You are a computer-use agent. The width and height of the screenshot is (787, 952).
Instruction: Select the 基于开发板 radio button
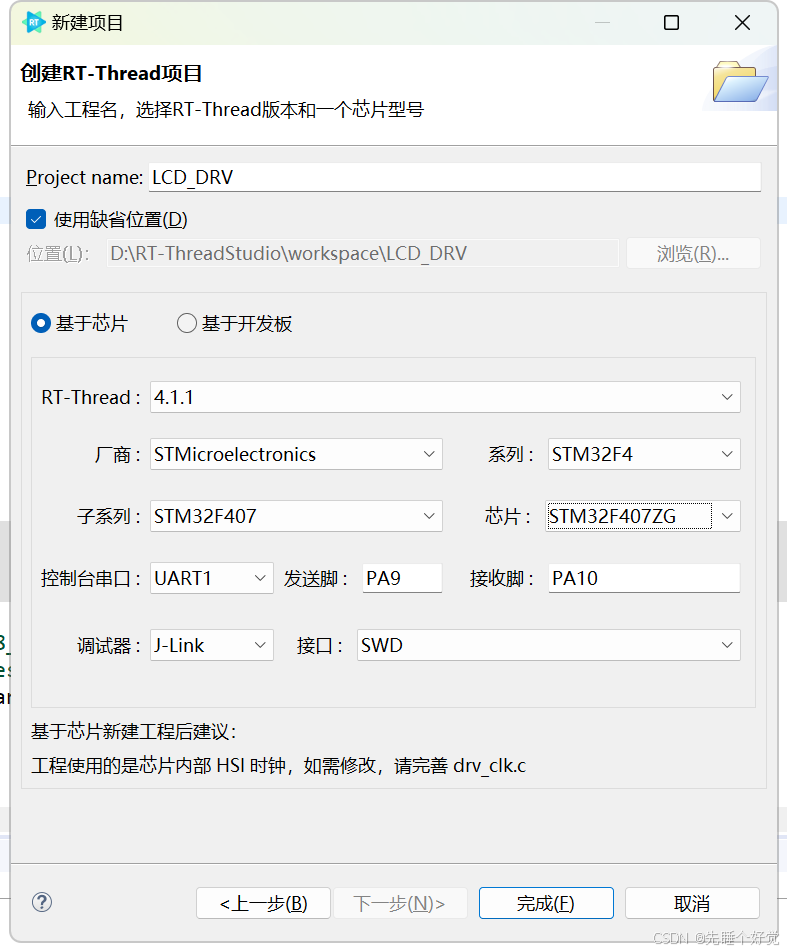[x=186, y=323]
